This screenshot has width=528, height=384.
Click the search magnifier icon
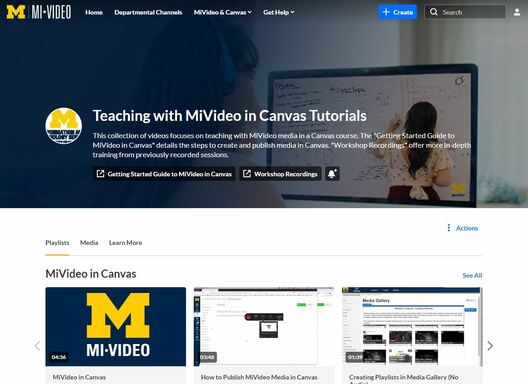pyautogui.click(x=434, y=12)
